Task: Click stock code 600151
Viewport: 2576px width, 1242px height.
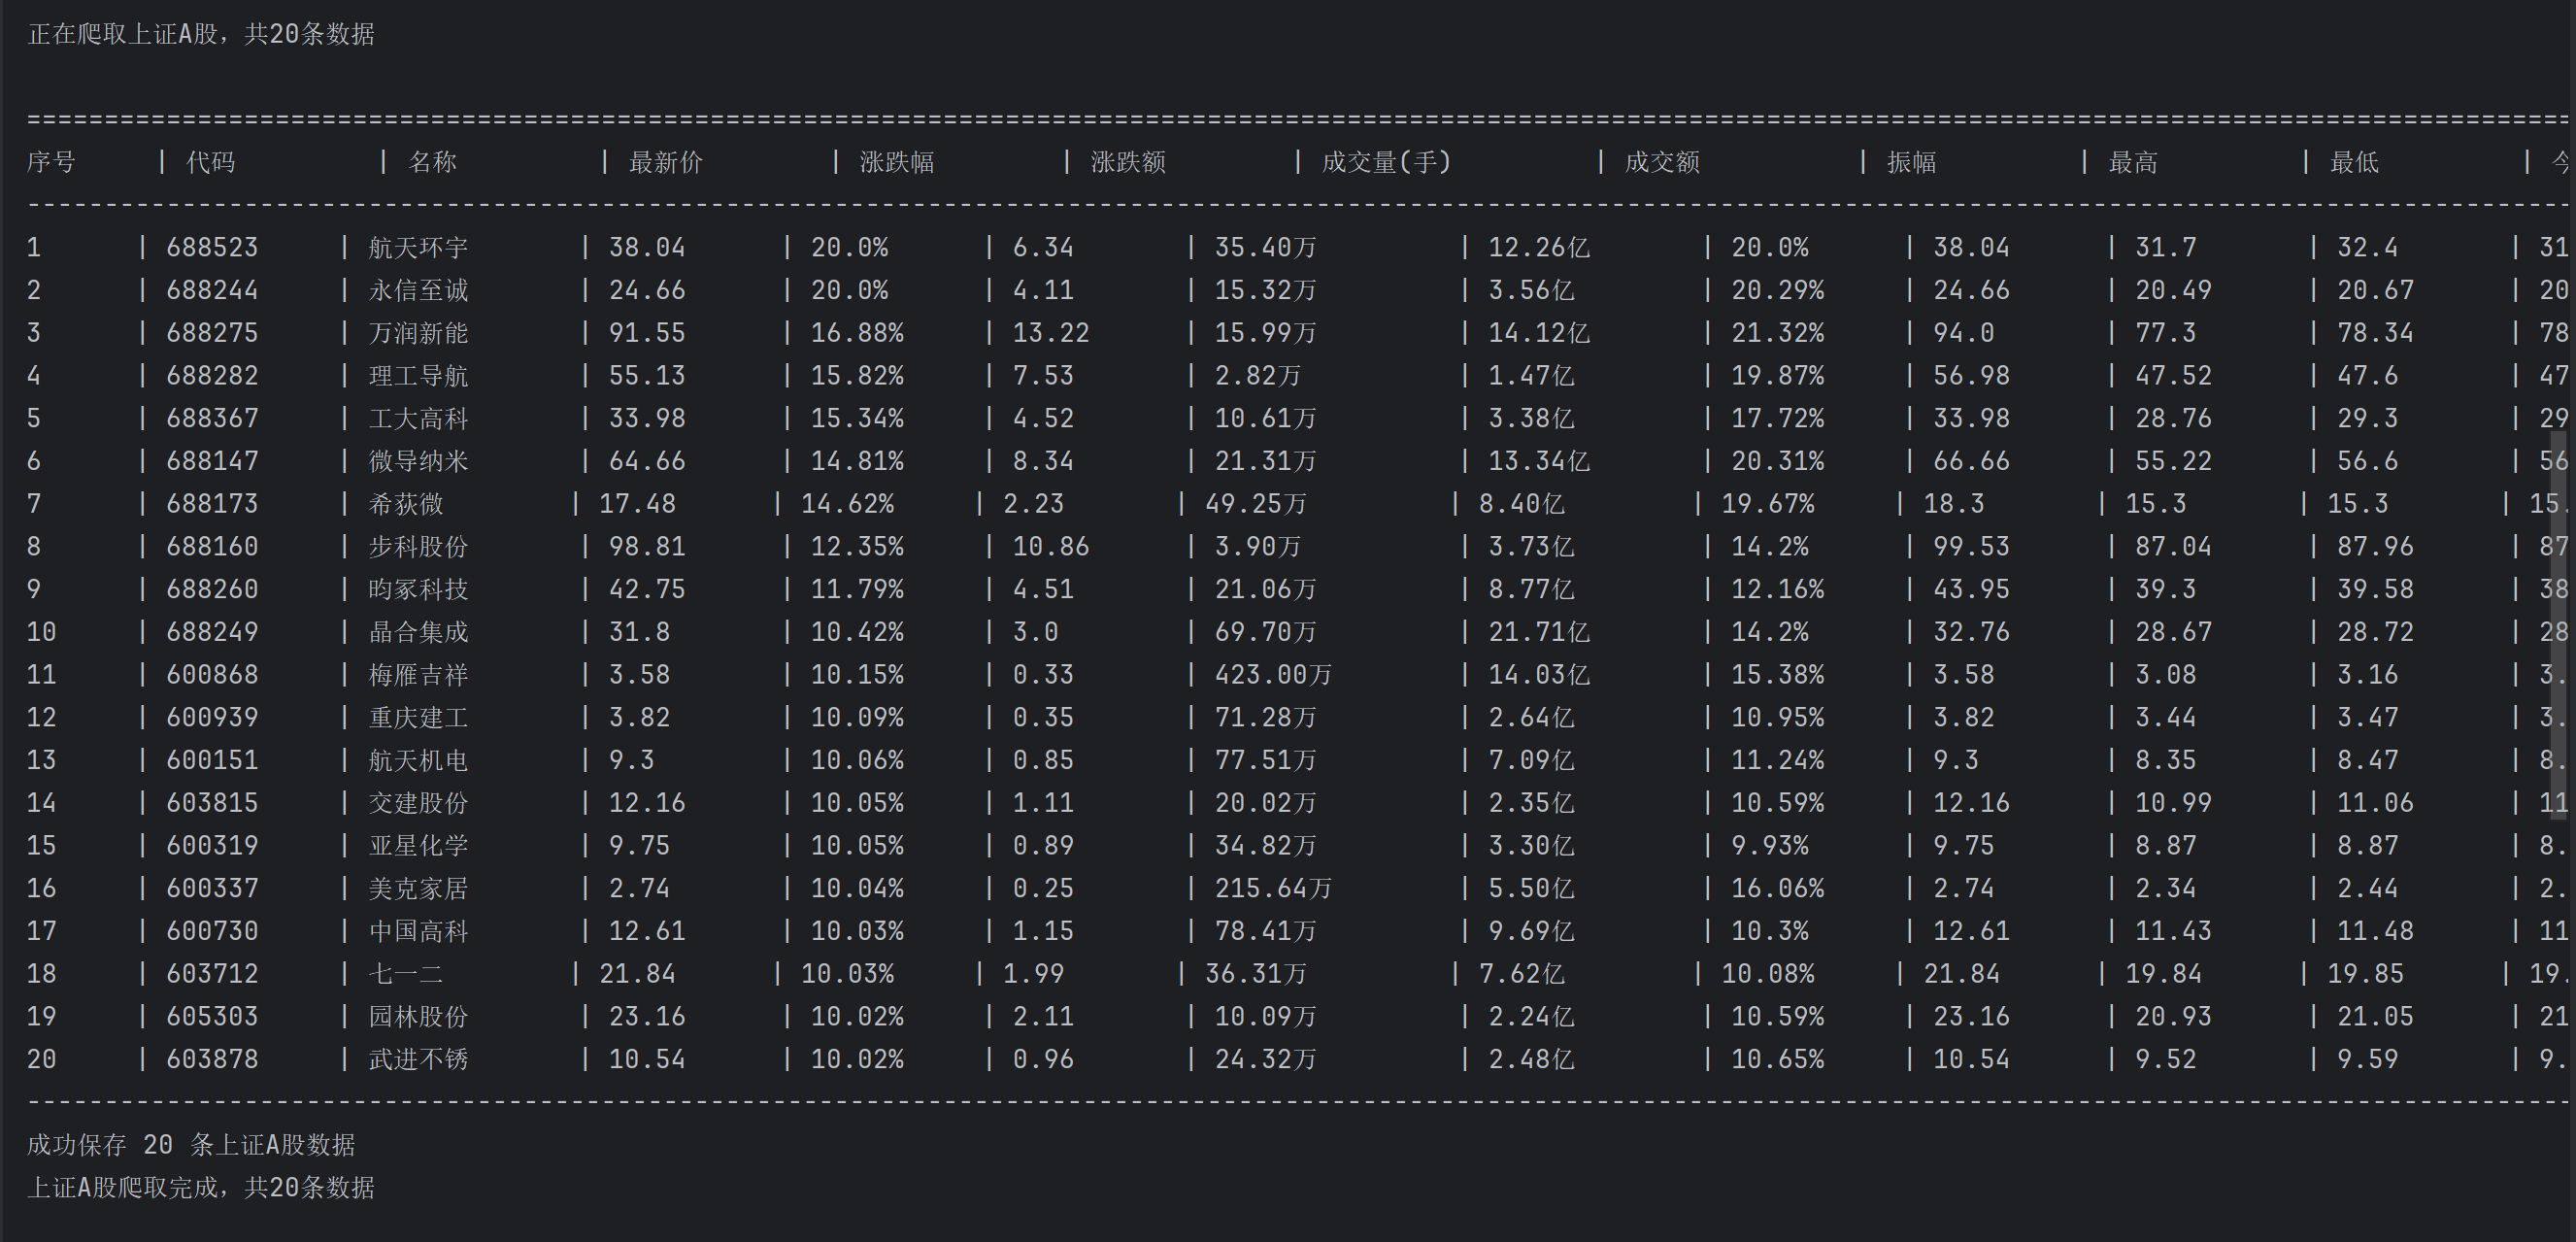Action: [212, 760]
